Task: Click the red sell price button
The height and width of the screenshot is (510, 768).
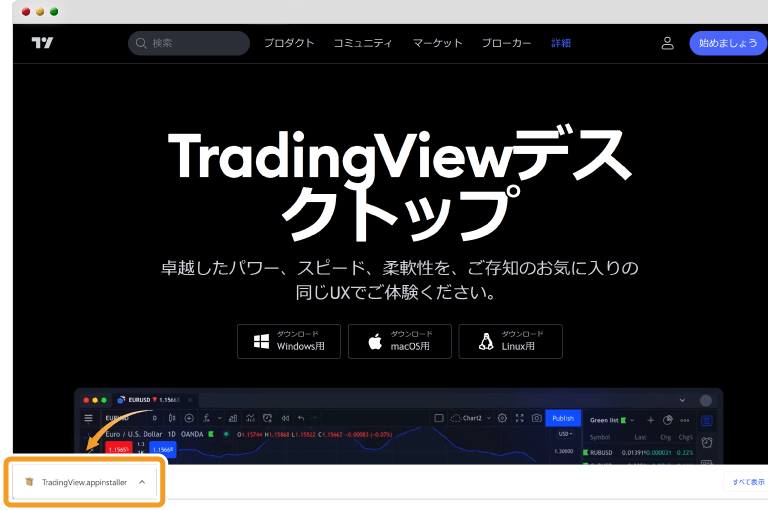Action: [119, 449]
